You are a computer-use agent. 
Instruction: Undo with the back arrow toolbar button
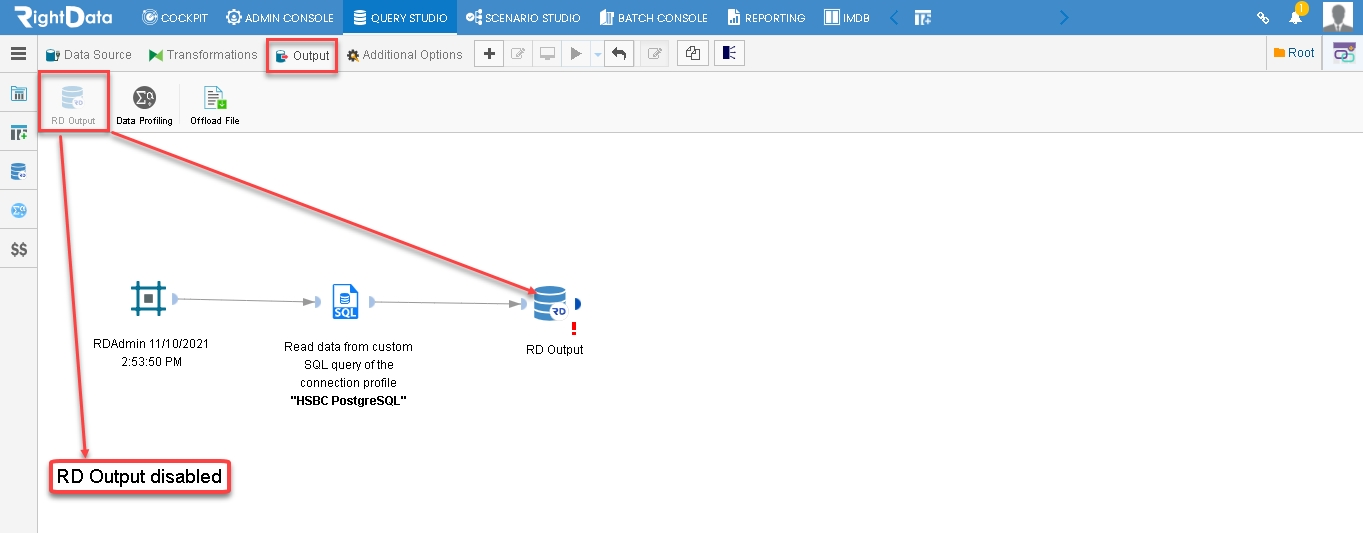tap(619, 54)
